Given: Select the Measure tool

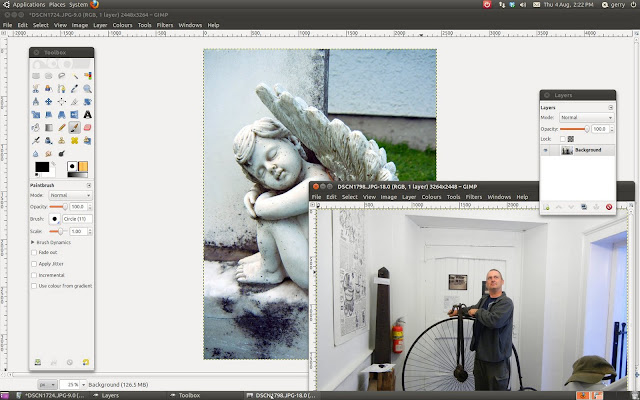Looking at the screenshot, I should (x=36, y=102).
